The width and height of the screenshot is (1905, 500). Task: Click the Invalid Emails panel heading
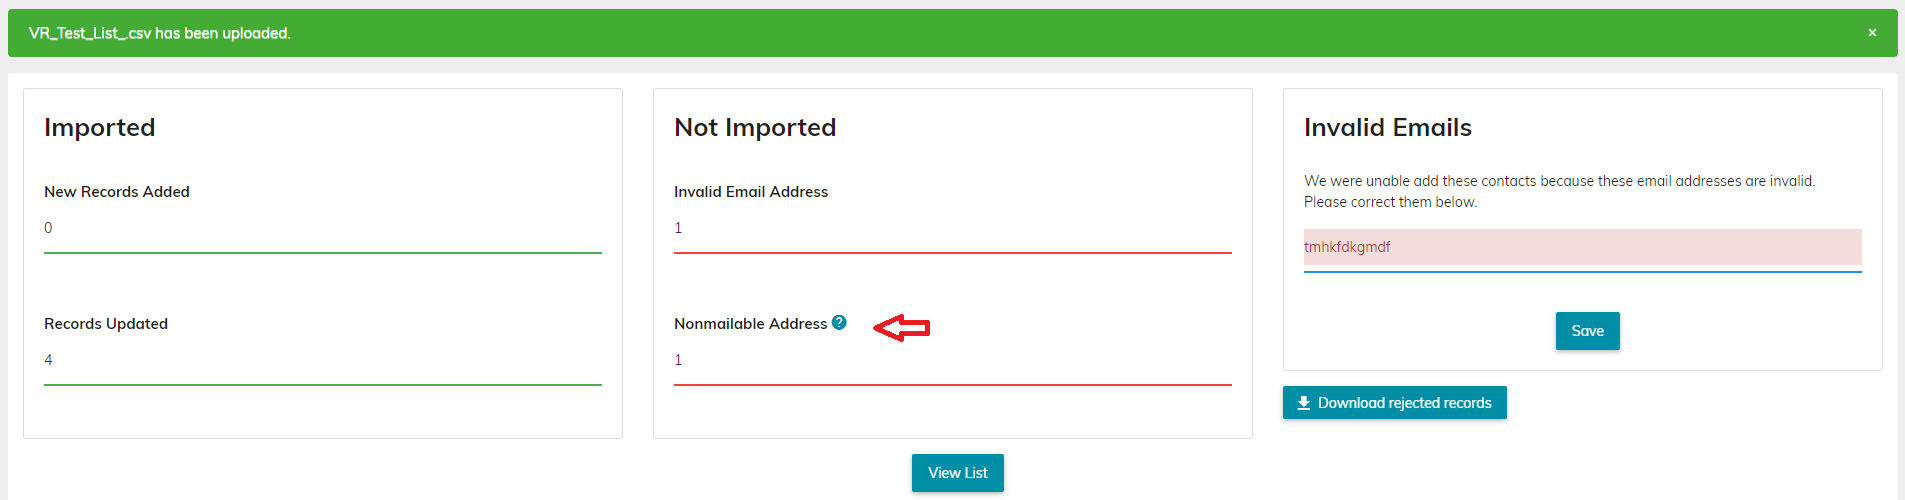click(1388, 127)
